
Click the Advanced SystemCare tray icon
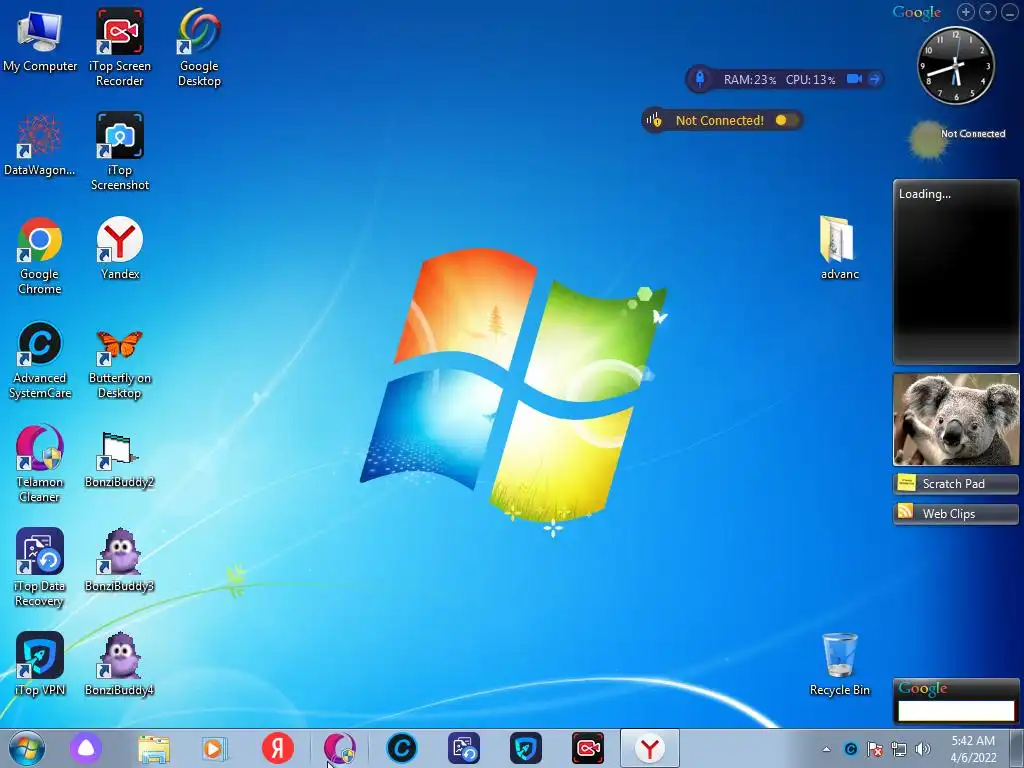coord(850,749)
